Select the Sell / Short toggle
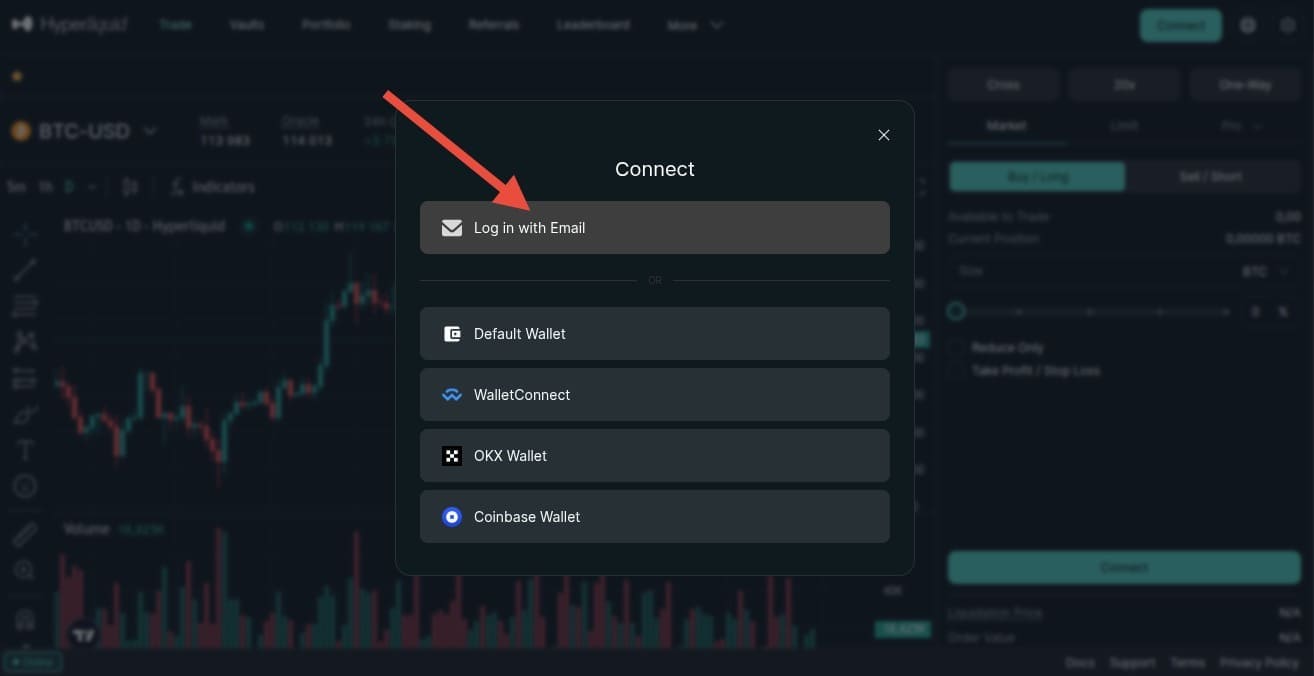The width and height of the screenshot is (1314, 676). point(1211,177)
